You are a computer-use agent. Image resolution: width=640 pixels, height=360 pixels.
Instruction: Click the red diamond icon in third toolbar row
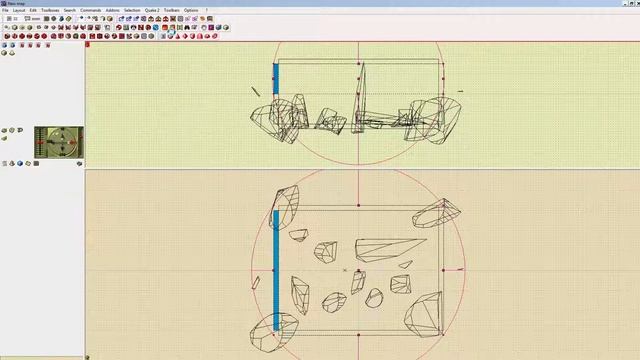pos(185,36)
